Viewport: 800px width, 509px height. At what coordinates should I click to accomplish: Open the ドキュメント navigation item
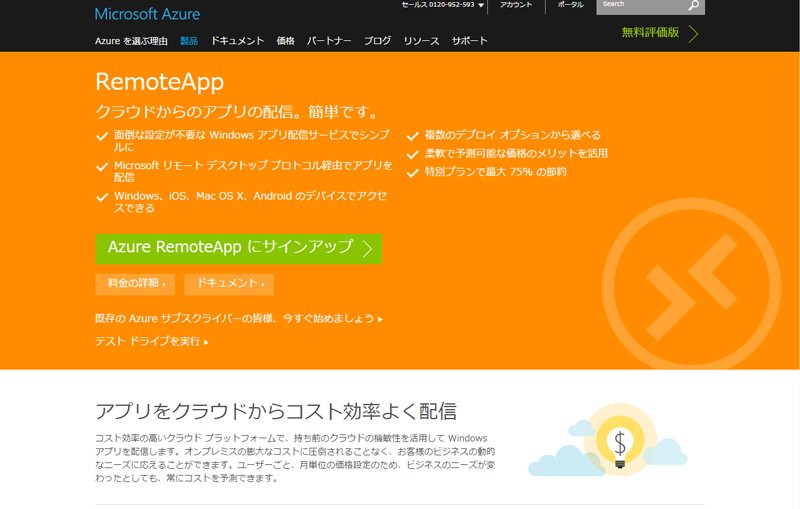pos(238,41)
